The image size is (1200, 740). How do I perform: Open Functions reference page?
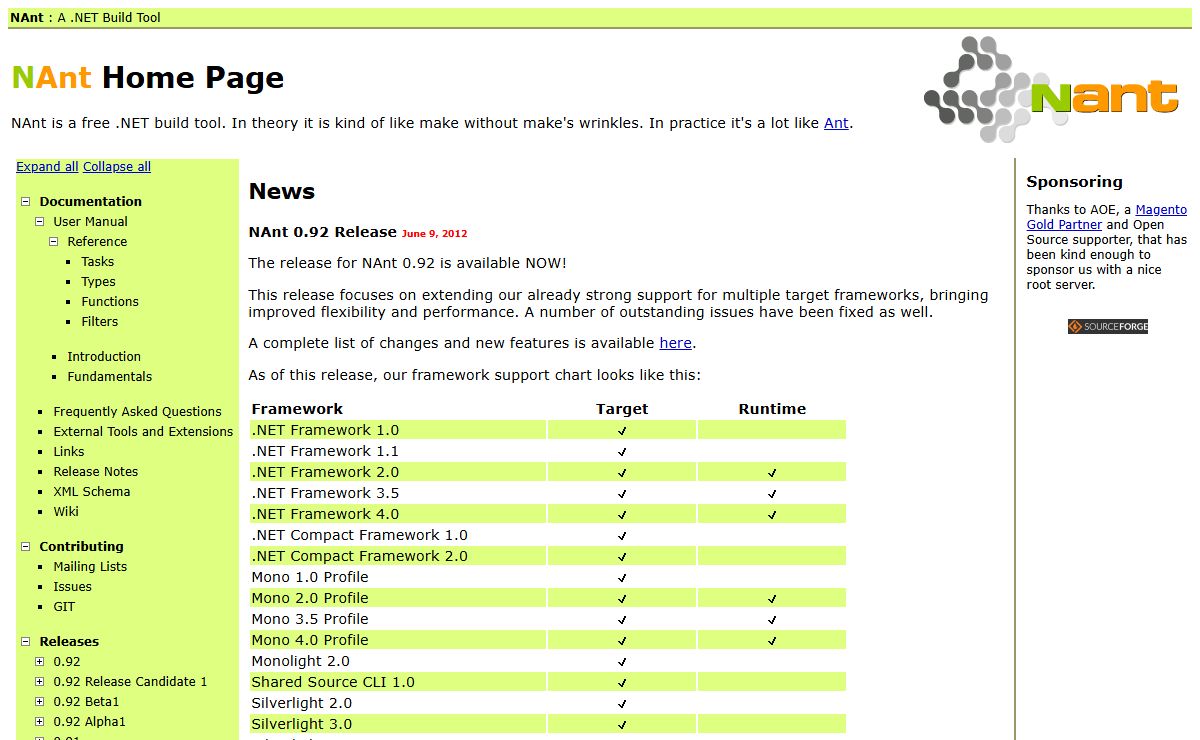pos(110,301)
